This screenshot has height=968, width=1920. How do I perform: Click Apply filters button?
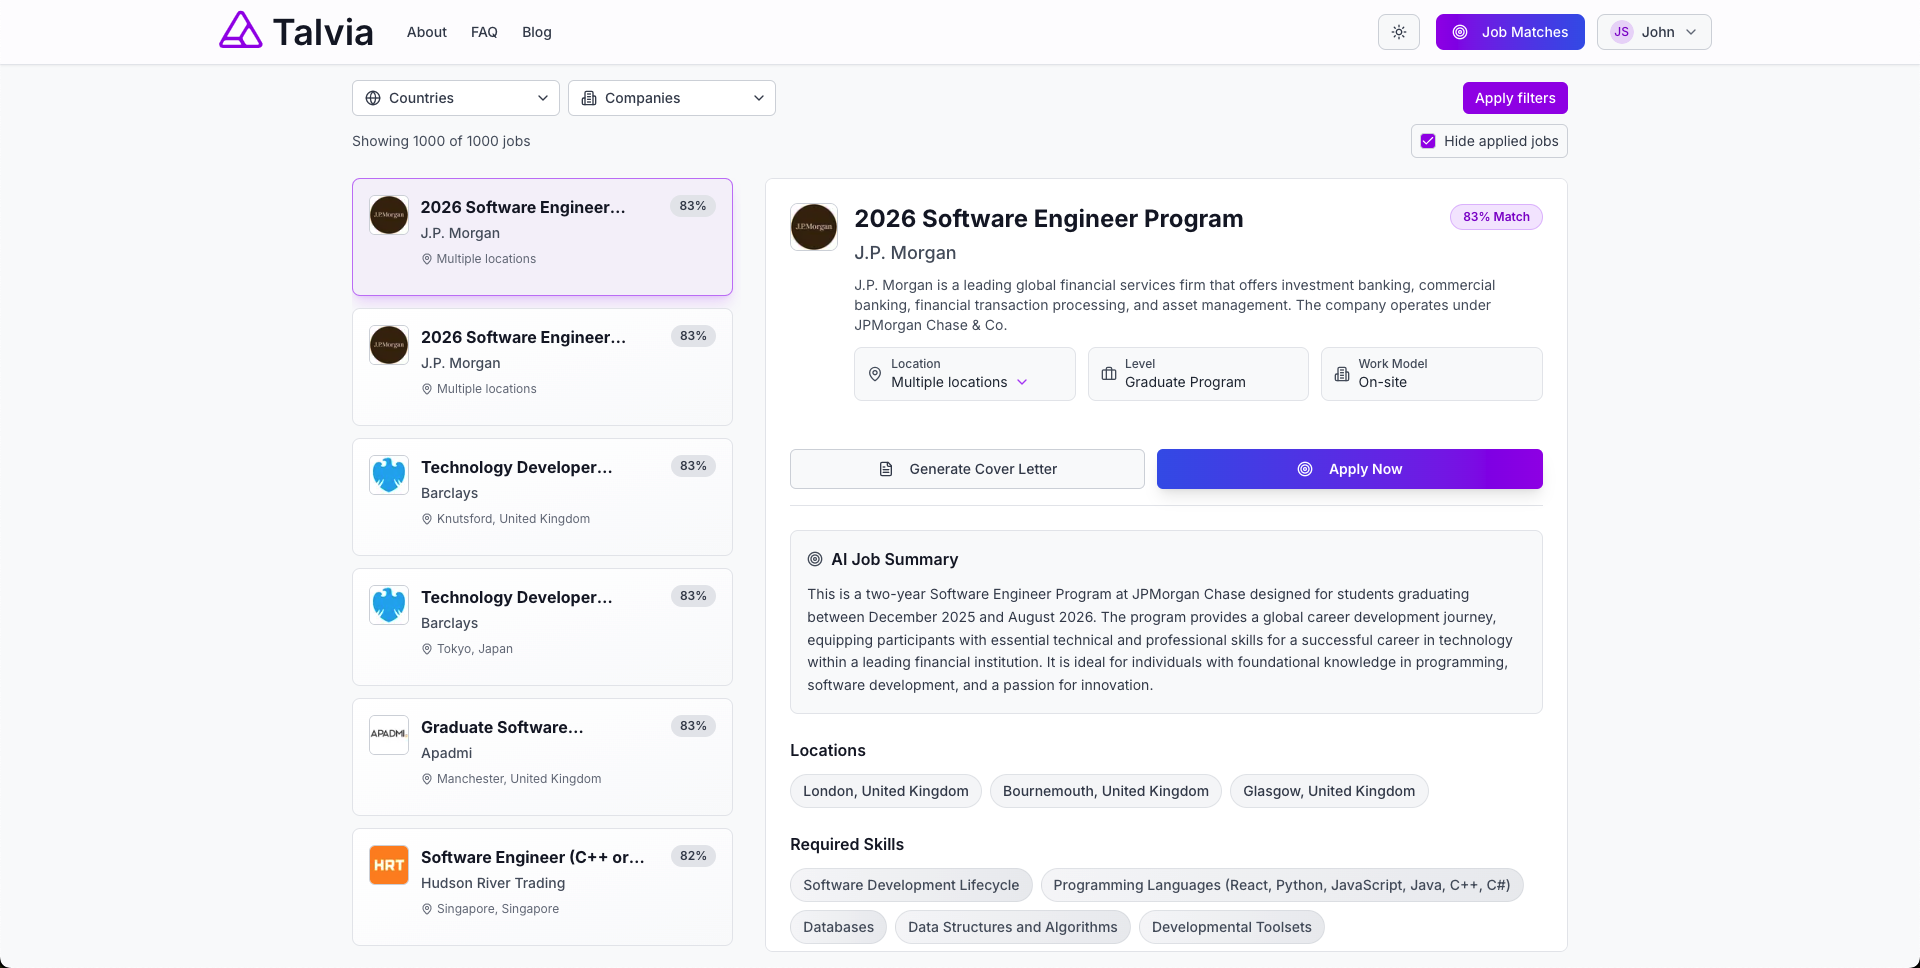pos(1515,98)
